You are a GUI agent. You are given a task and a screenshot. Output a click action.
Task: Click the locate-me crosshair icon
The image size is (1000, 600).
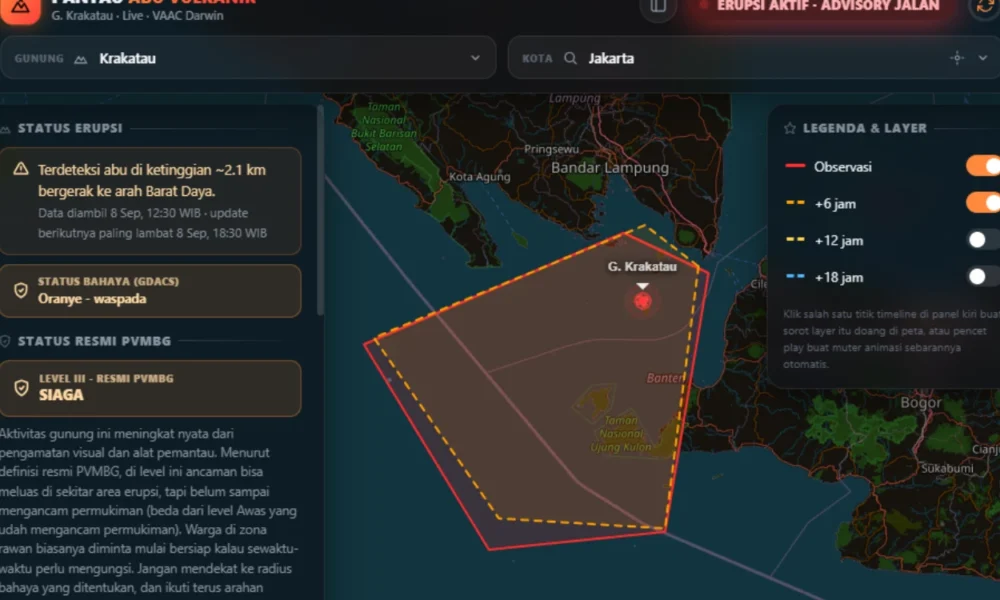[957, 58]
